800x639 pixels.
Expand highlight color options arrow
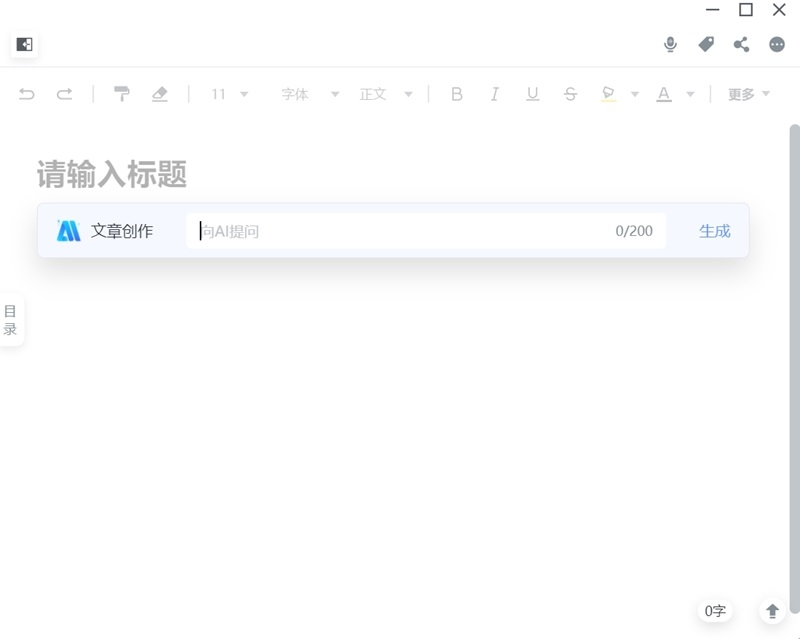[635, 94]
